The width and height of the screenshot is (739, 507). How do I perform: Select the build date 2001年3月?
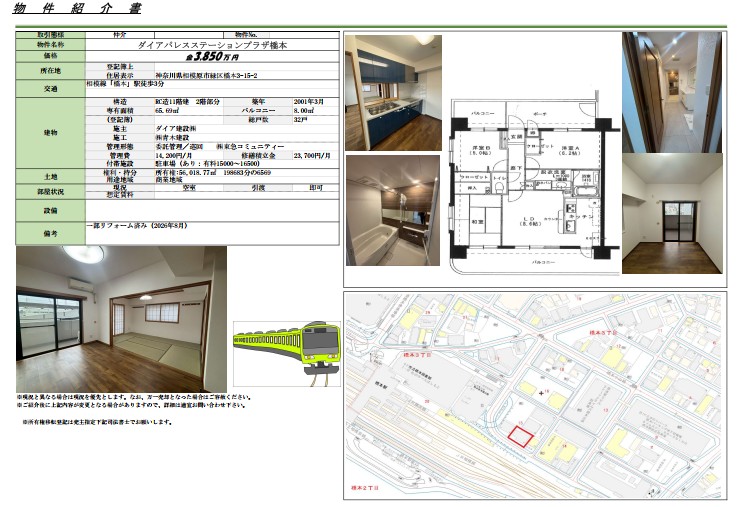pyautogui.click(x=309, y=102)
